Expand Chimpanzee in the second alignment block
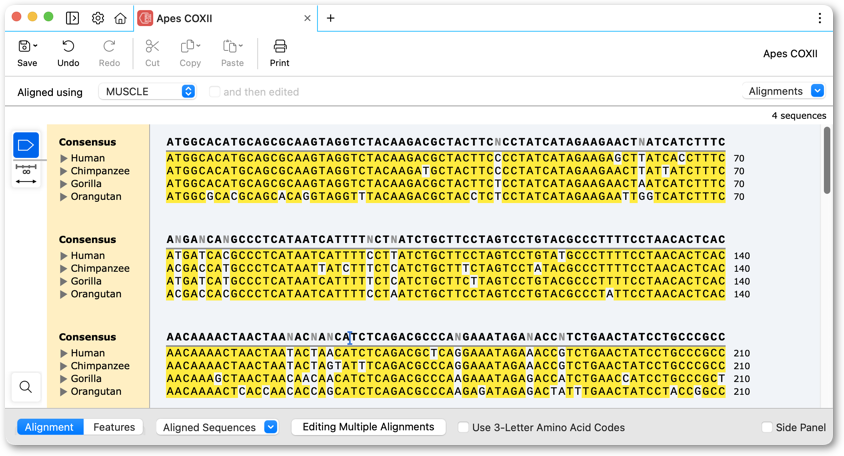The width and height of the screenshot is (844, 456). 64,269
